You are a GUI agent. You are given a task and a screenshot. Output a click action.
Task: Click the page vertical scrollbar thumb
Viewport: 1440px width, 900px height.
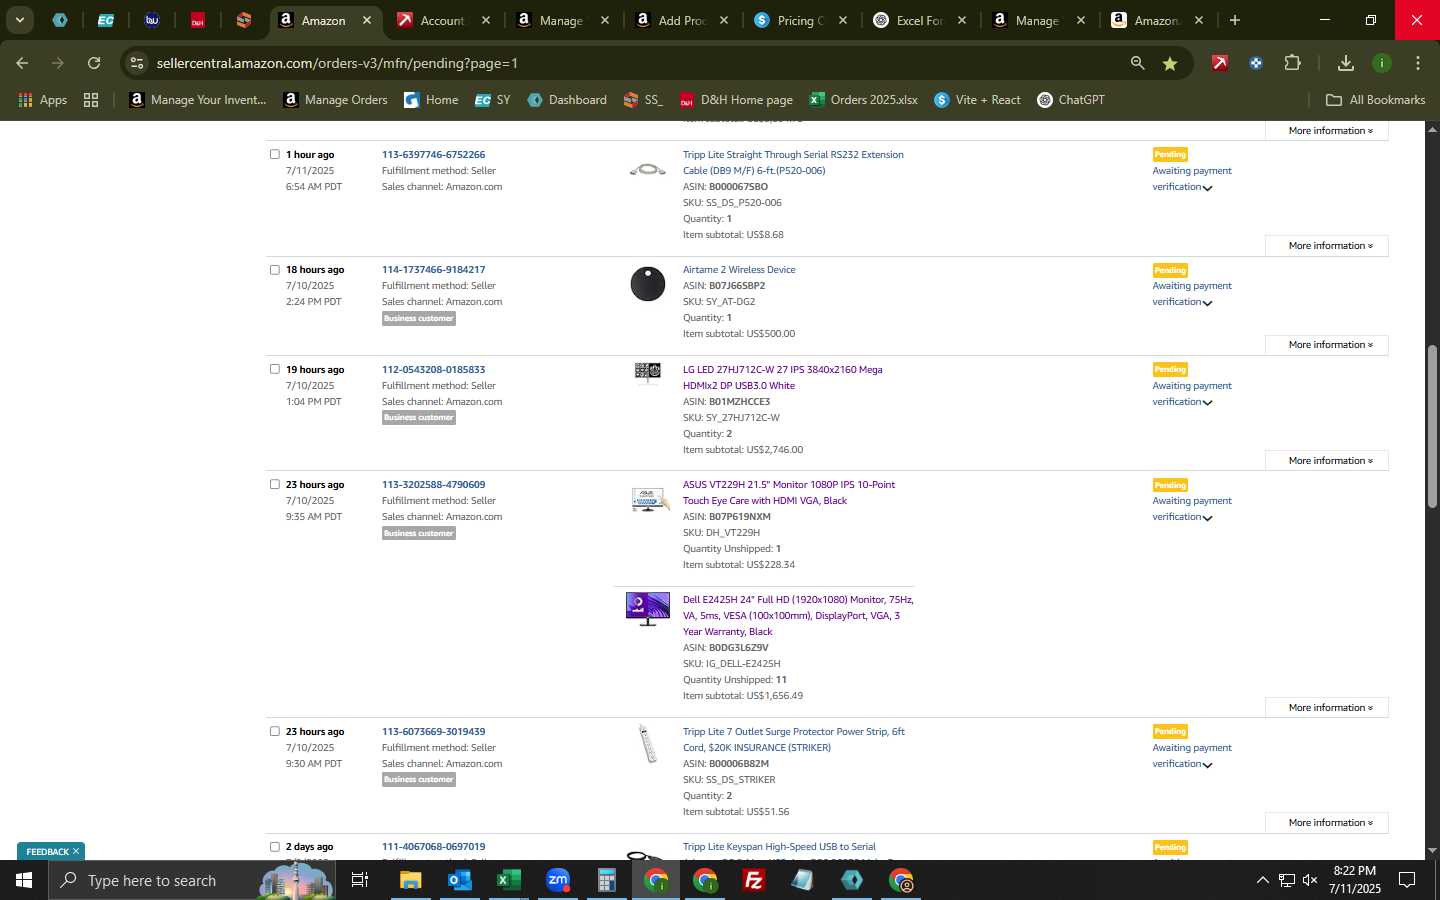click(1432, 426)
